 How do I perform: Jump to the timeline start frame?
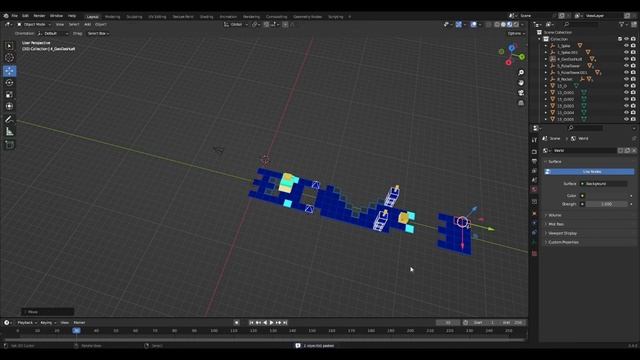251,323
